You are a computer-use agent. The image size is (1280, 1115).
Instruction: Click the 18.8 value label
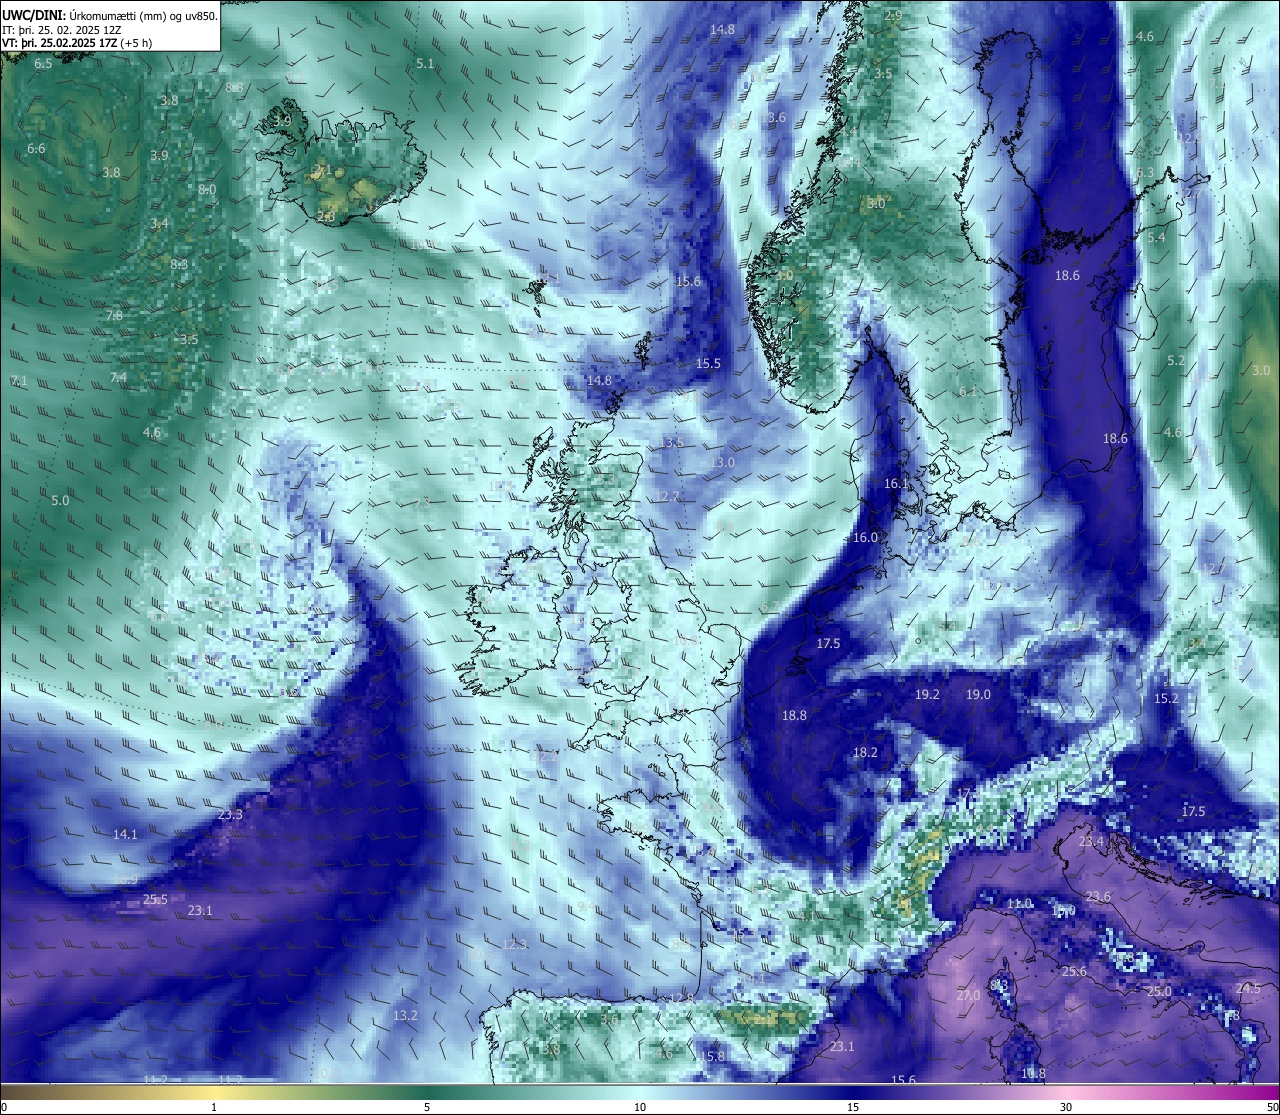pyautogui.click(x=794, y=716)
